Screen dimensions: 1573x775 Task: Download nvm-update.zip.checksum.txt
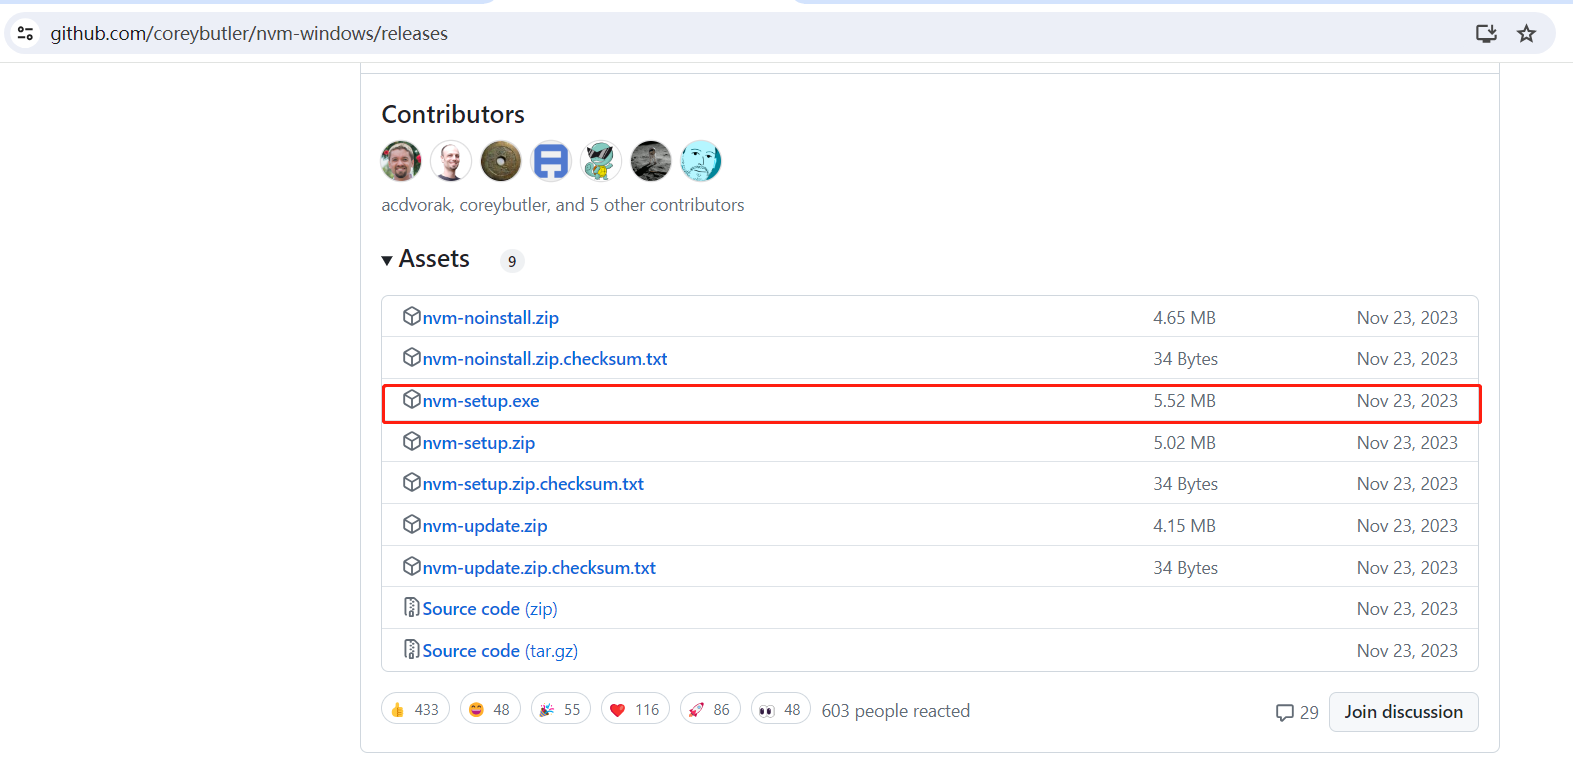point(538,568)
